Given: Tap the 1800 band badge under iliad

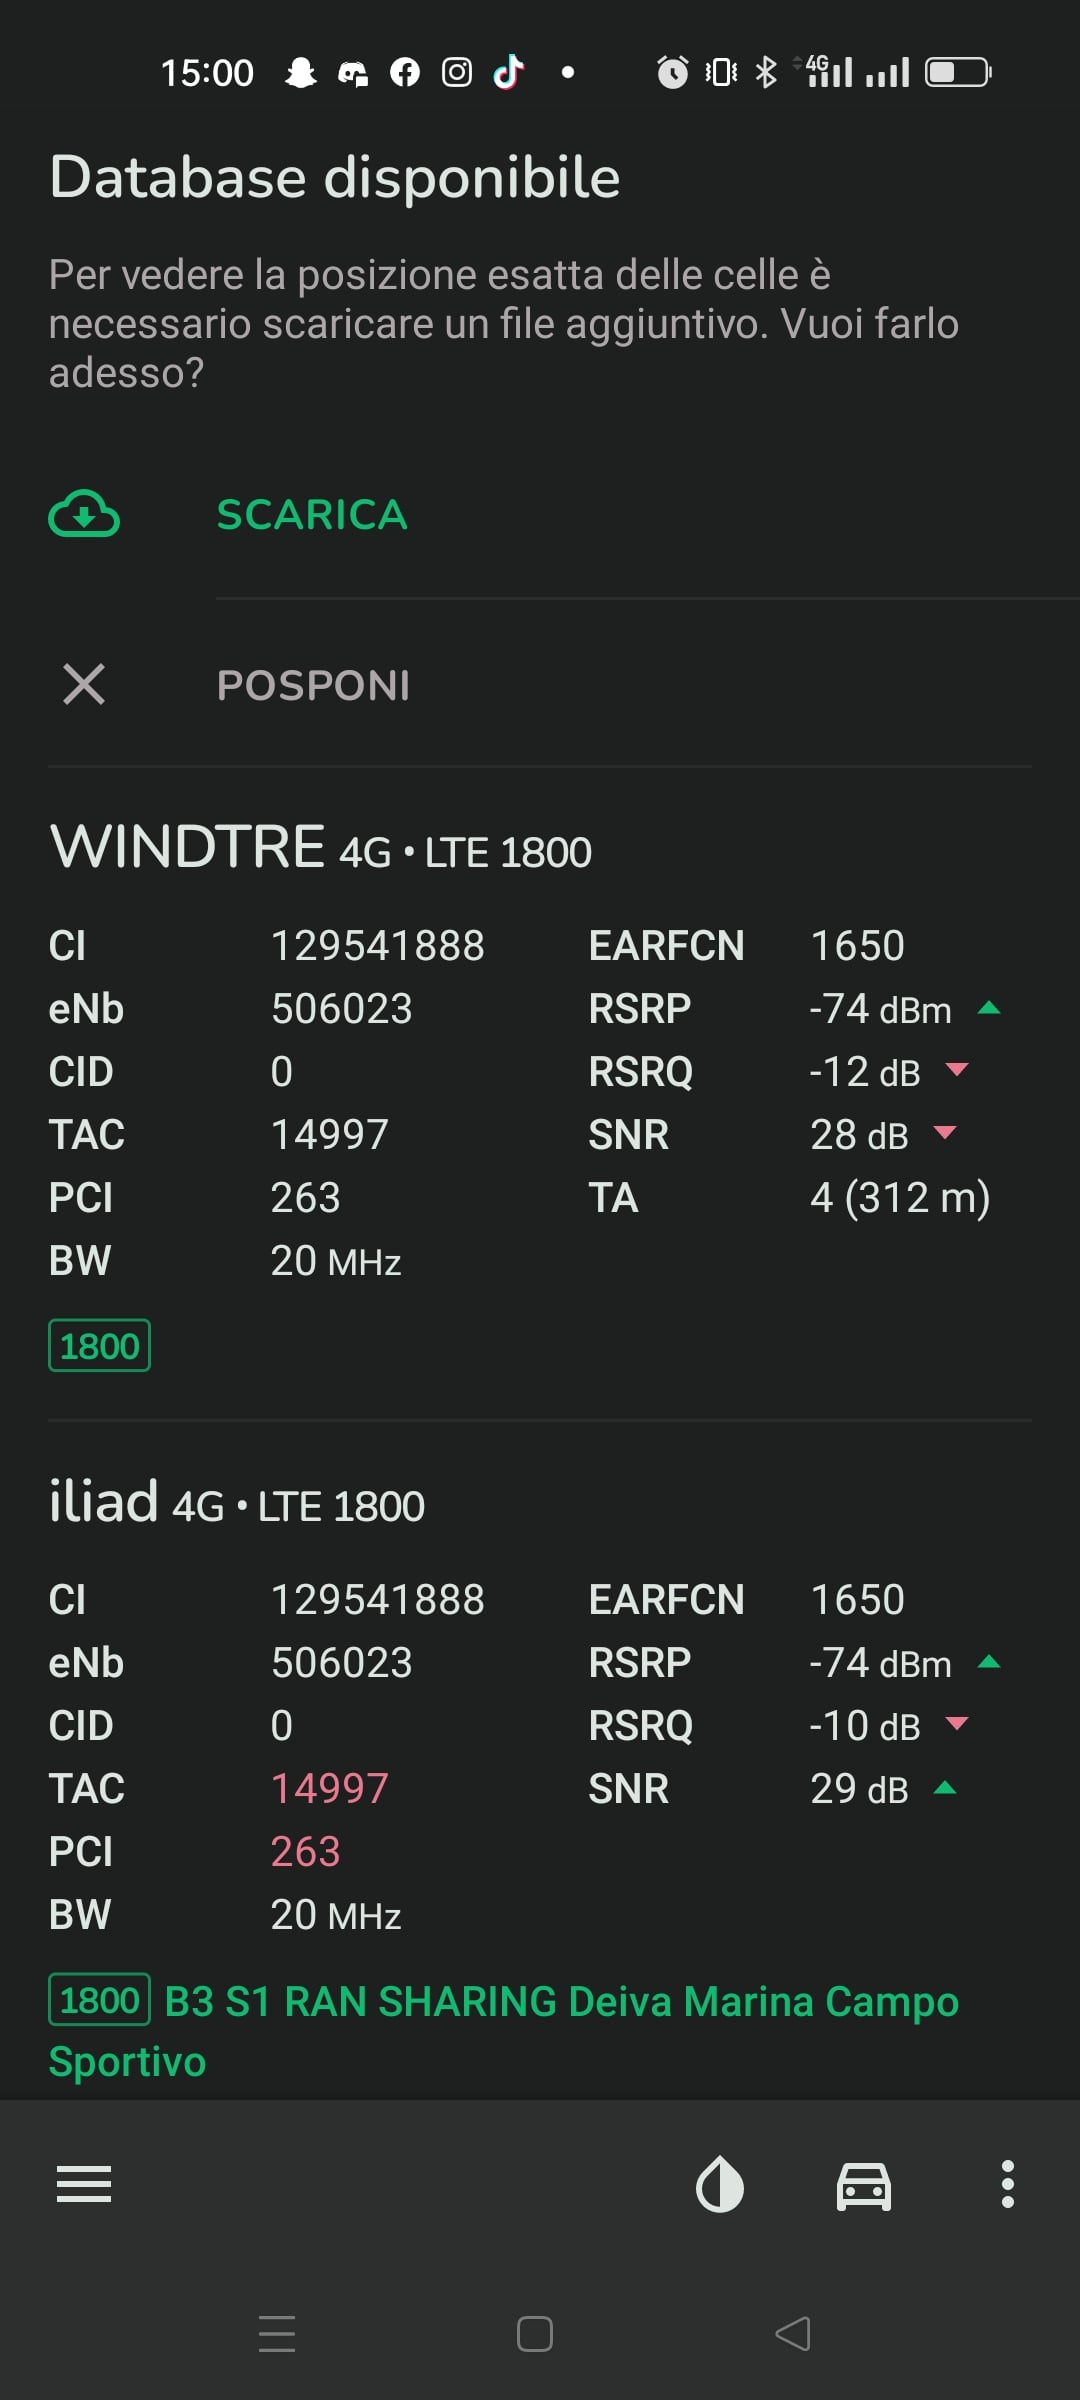Looking at the screenshot, I should tap(99, 2000).
